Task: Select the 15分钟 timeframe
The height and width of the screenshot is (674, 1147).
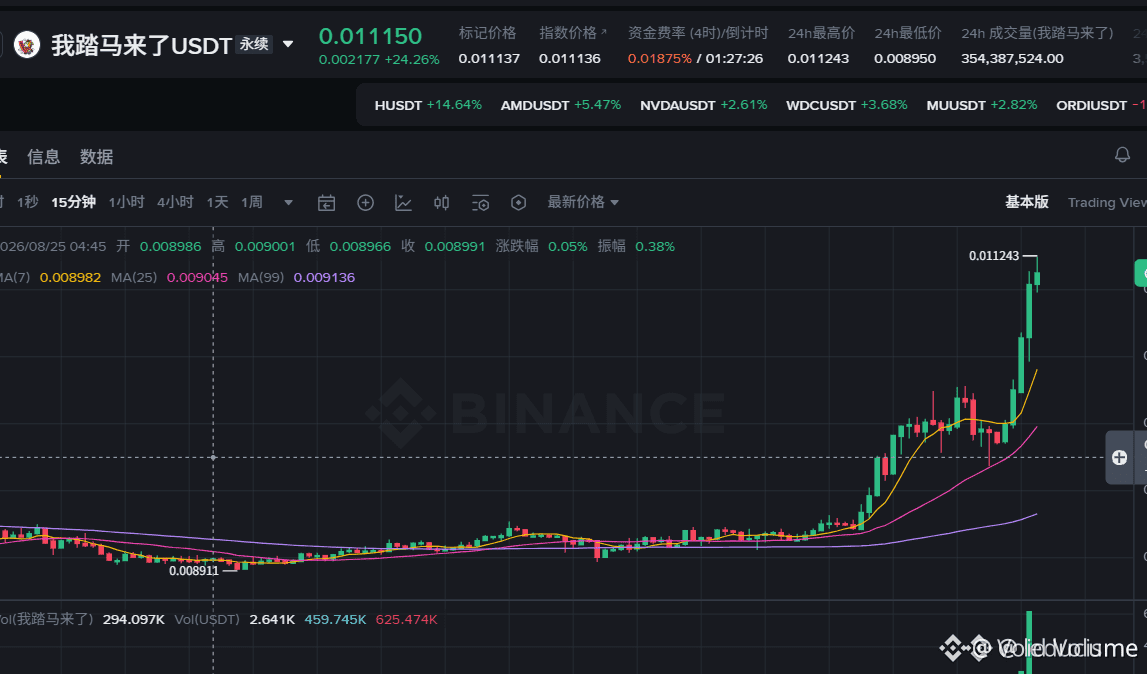Action: (73, 202)
